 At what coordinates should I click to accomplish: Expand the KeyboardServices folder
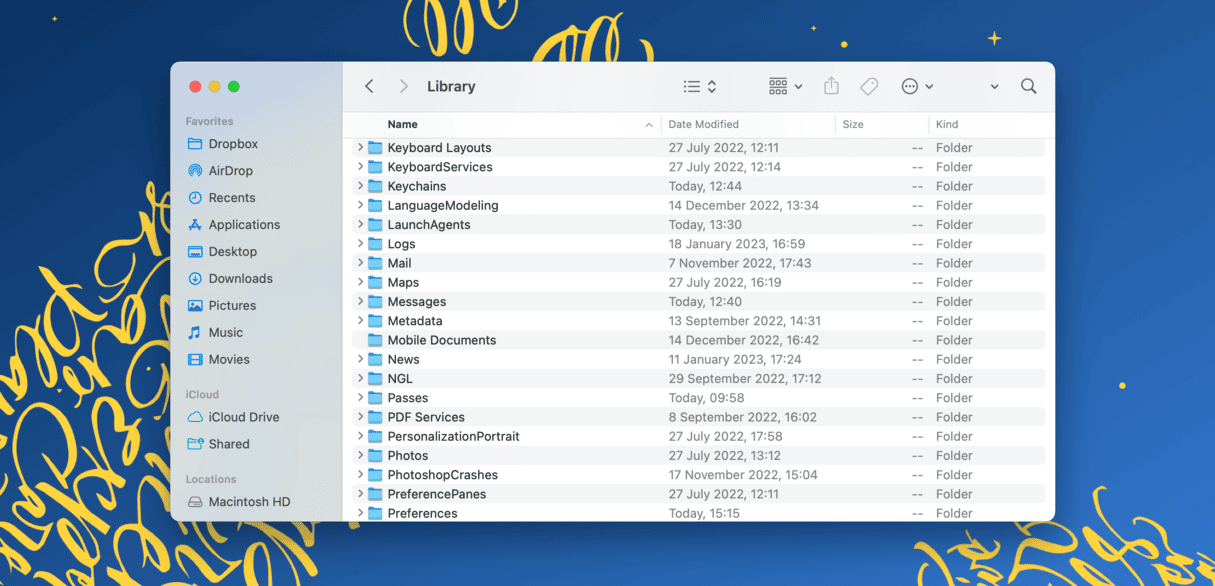(360, 167)
